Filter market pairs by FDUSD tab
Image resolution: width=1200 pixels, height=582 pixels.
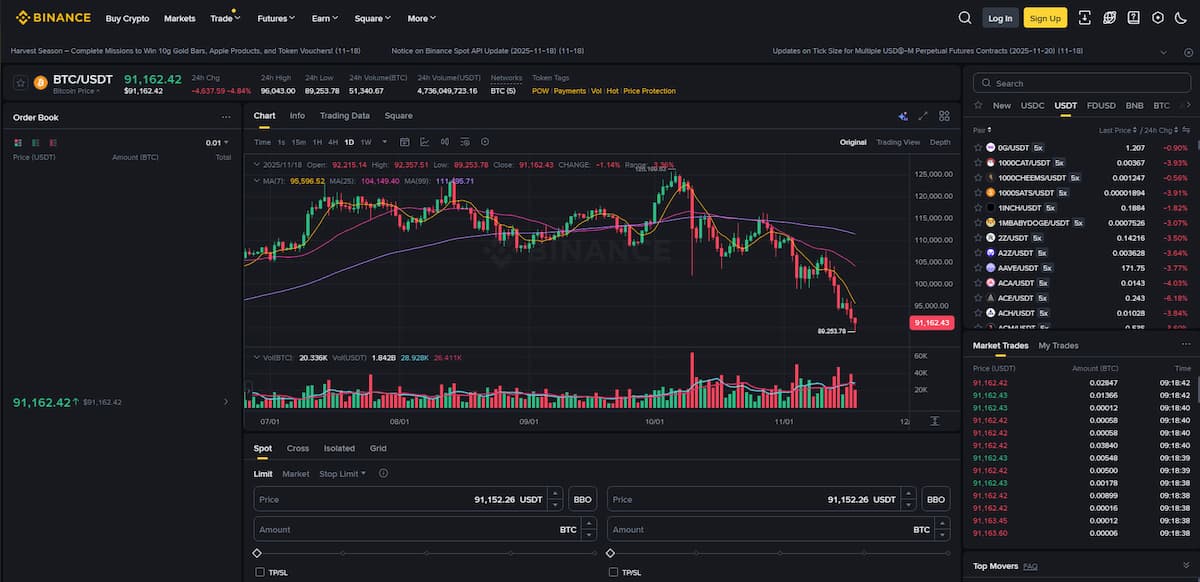coord(1101,105)
